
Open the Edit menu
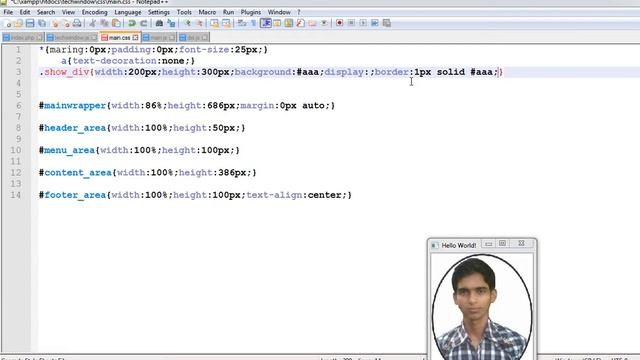tap(25, 12)
